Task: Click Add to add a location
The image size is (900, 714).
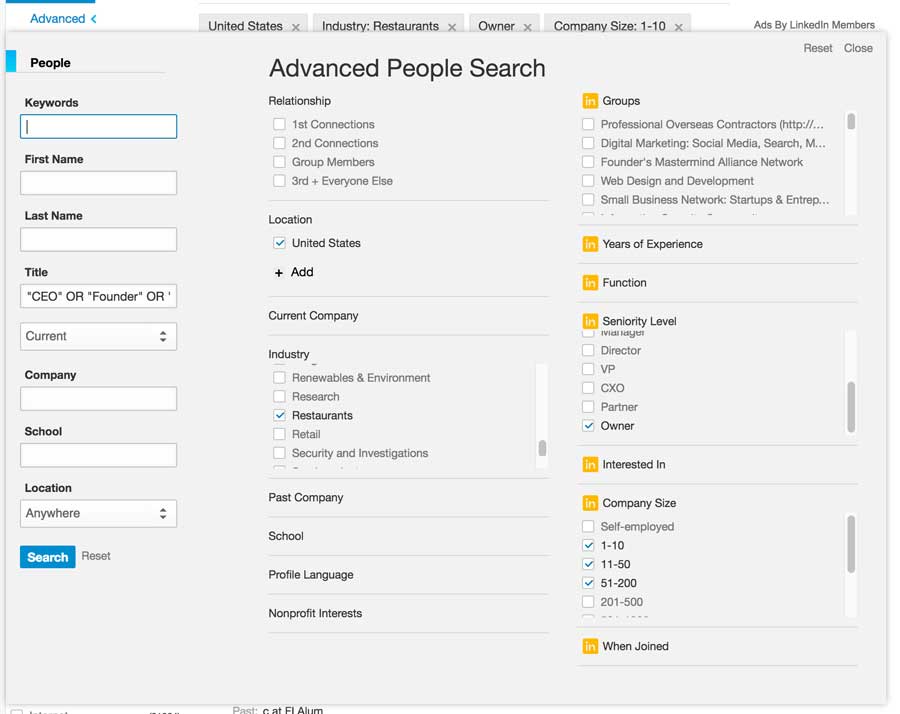Action: click(302, 272)
